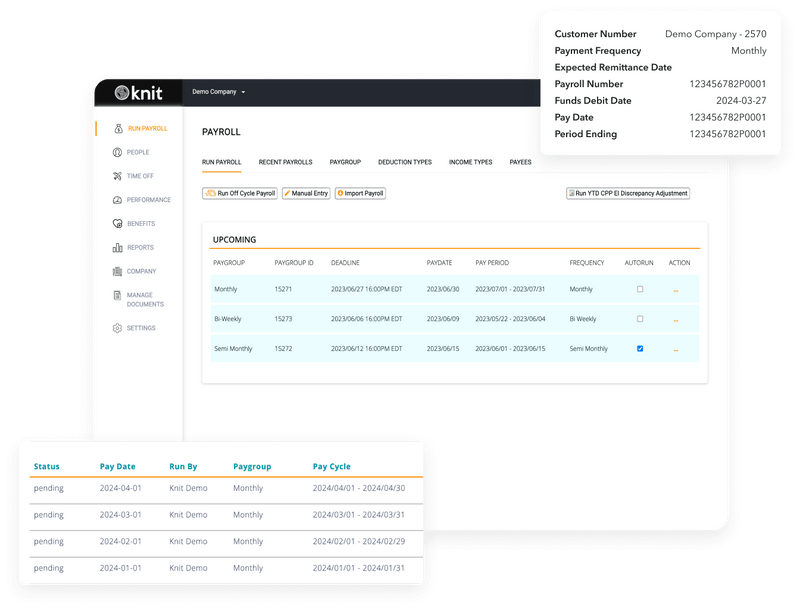
Task: Open Benefits via the heart icon
Action: (116, 224)
